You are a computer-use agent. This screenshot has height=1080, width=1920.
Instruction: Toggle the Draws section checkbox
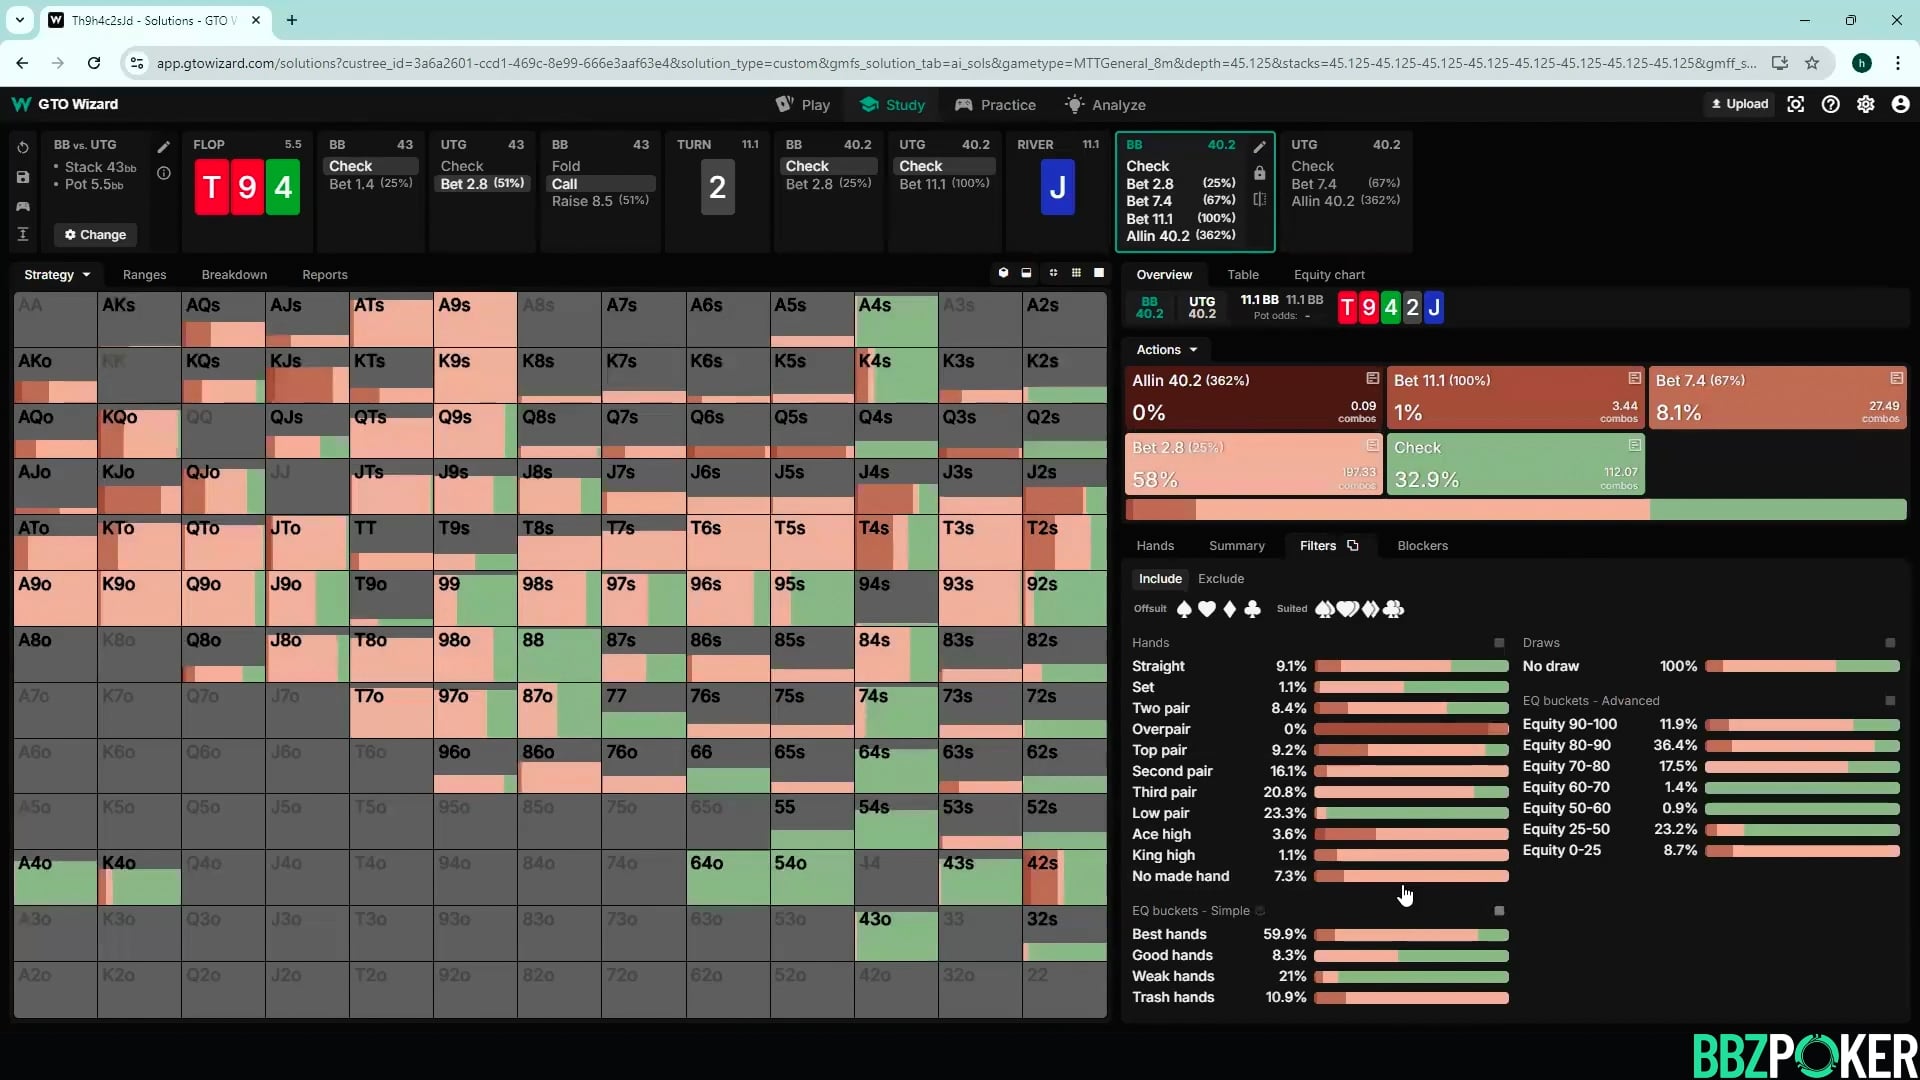pos(1889,643)
